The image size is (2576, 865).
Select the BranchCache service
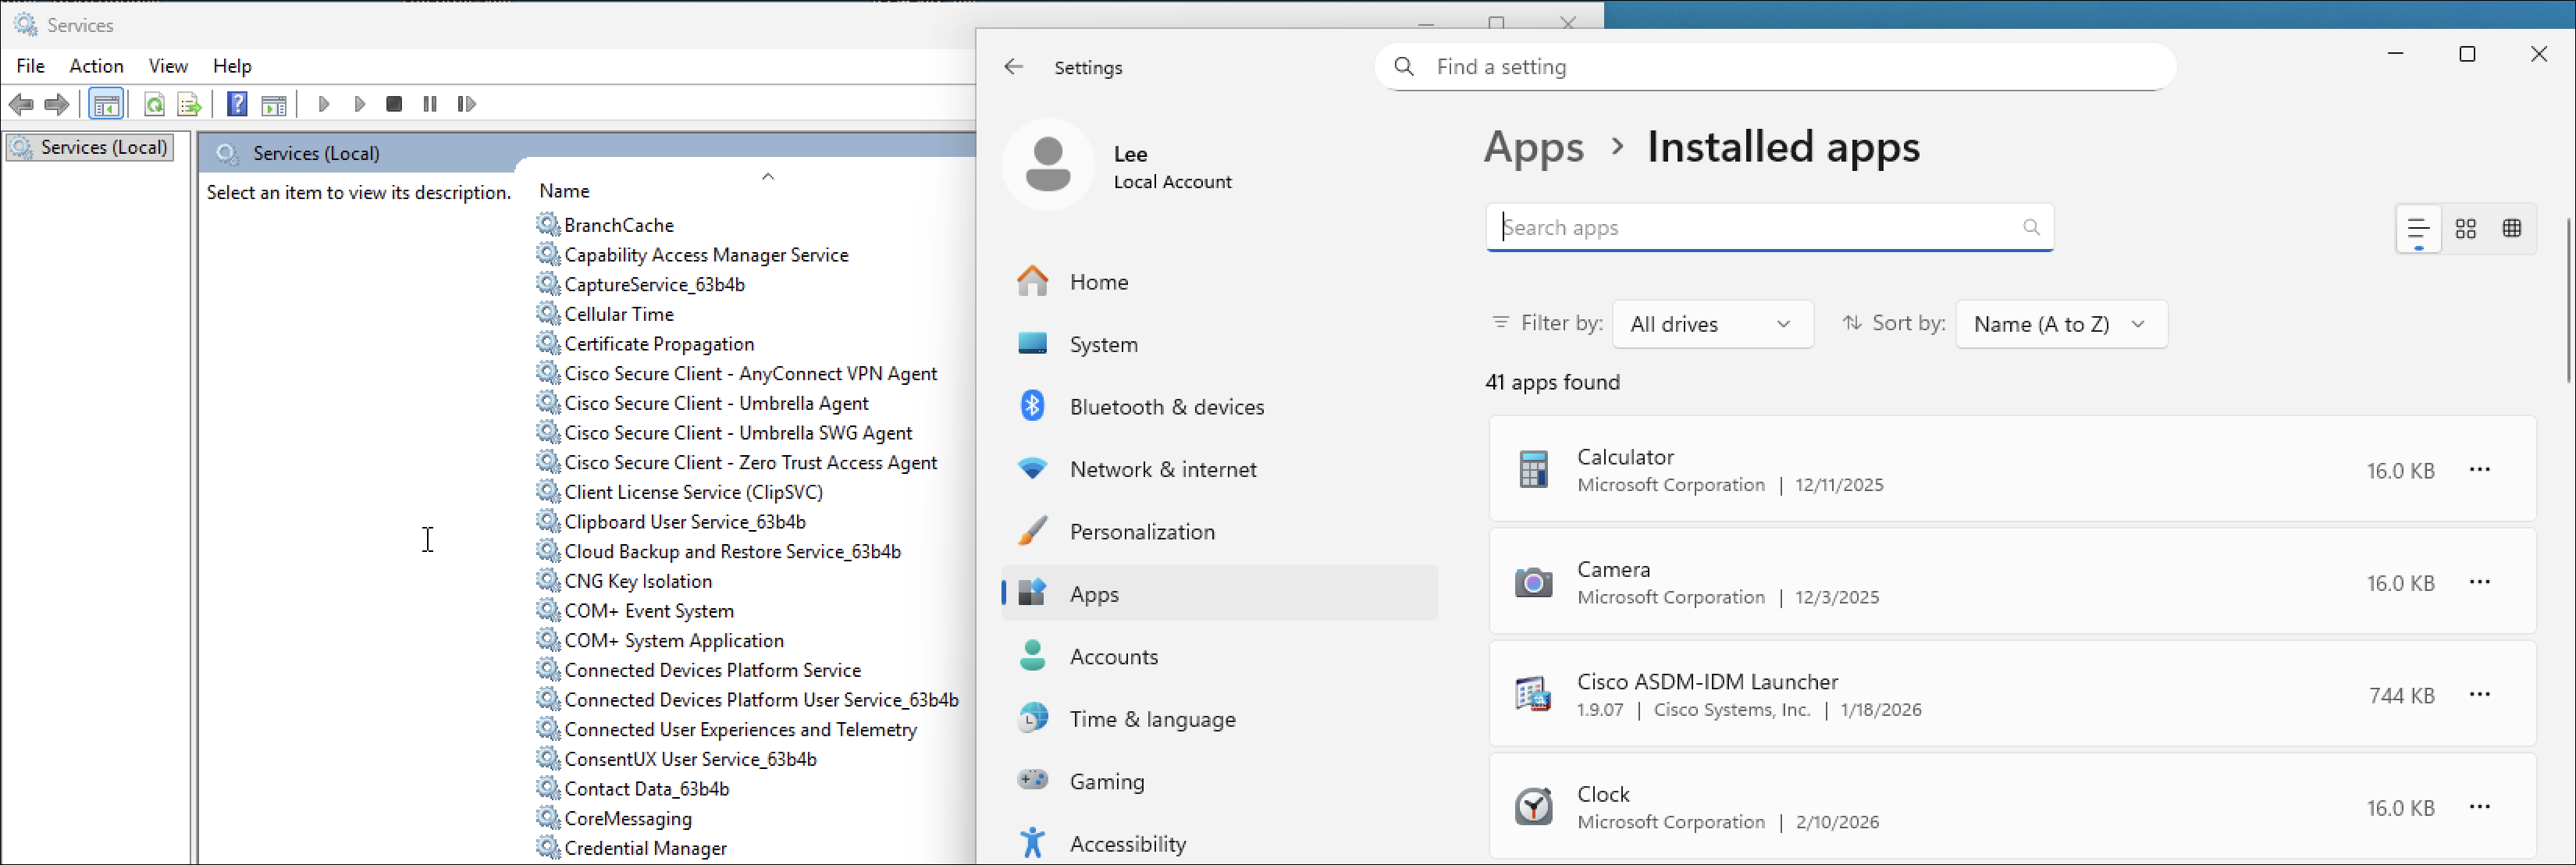click(x=619, y=225)
